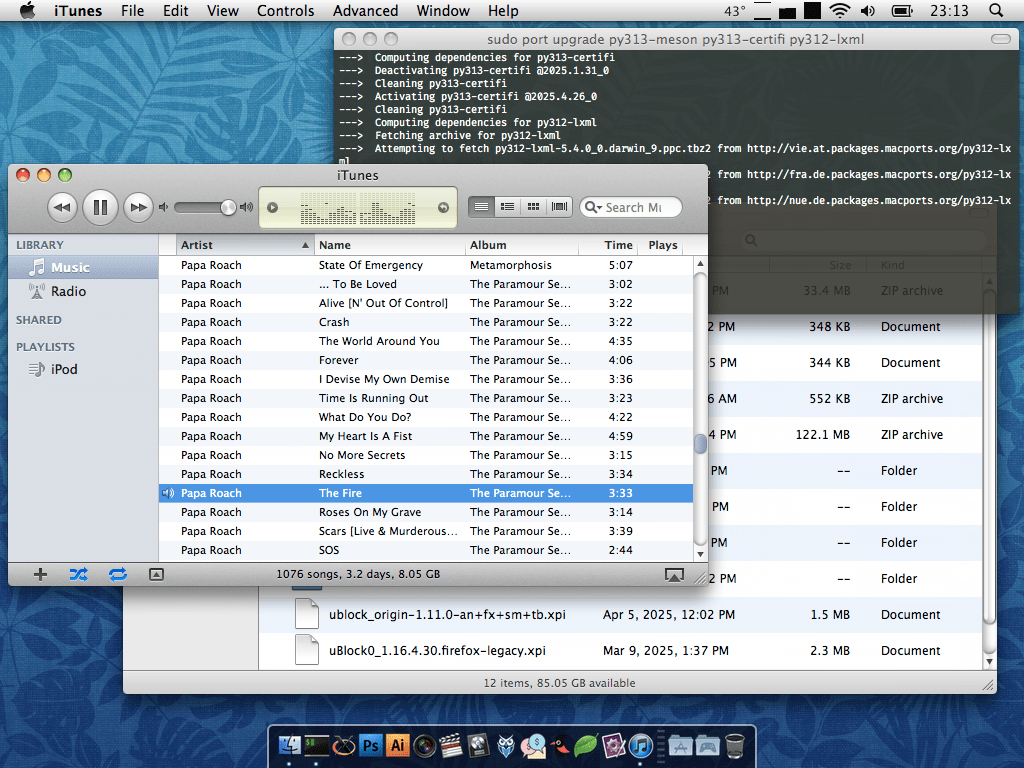Open the Advanced menu
Screen dimensions: 1024x768
365,11
